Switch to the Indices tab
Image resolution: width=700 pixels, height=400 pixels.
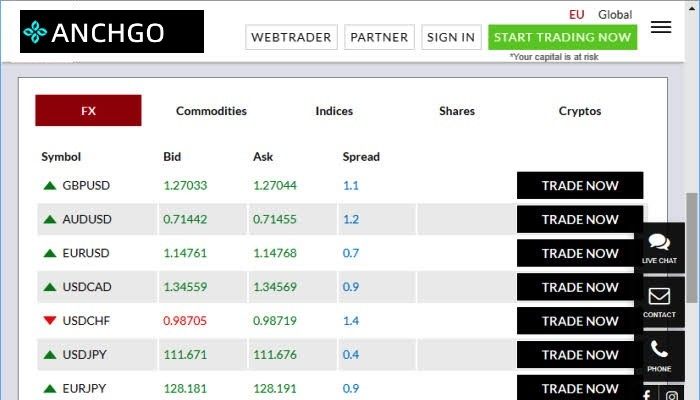point(334,111)
